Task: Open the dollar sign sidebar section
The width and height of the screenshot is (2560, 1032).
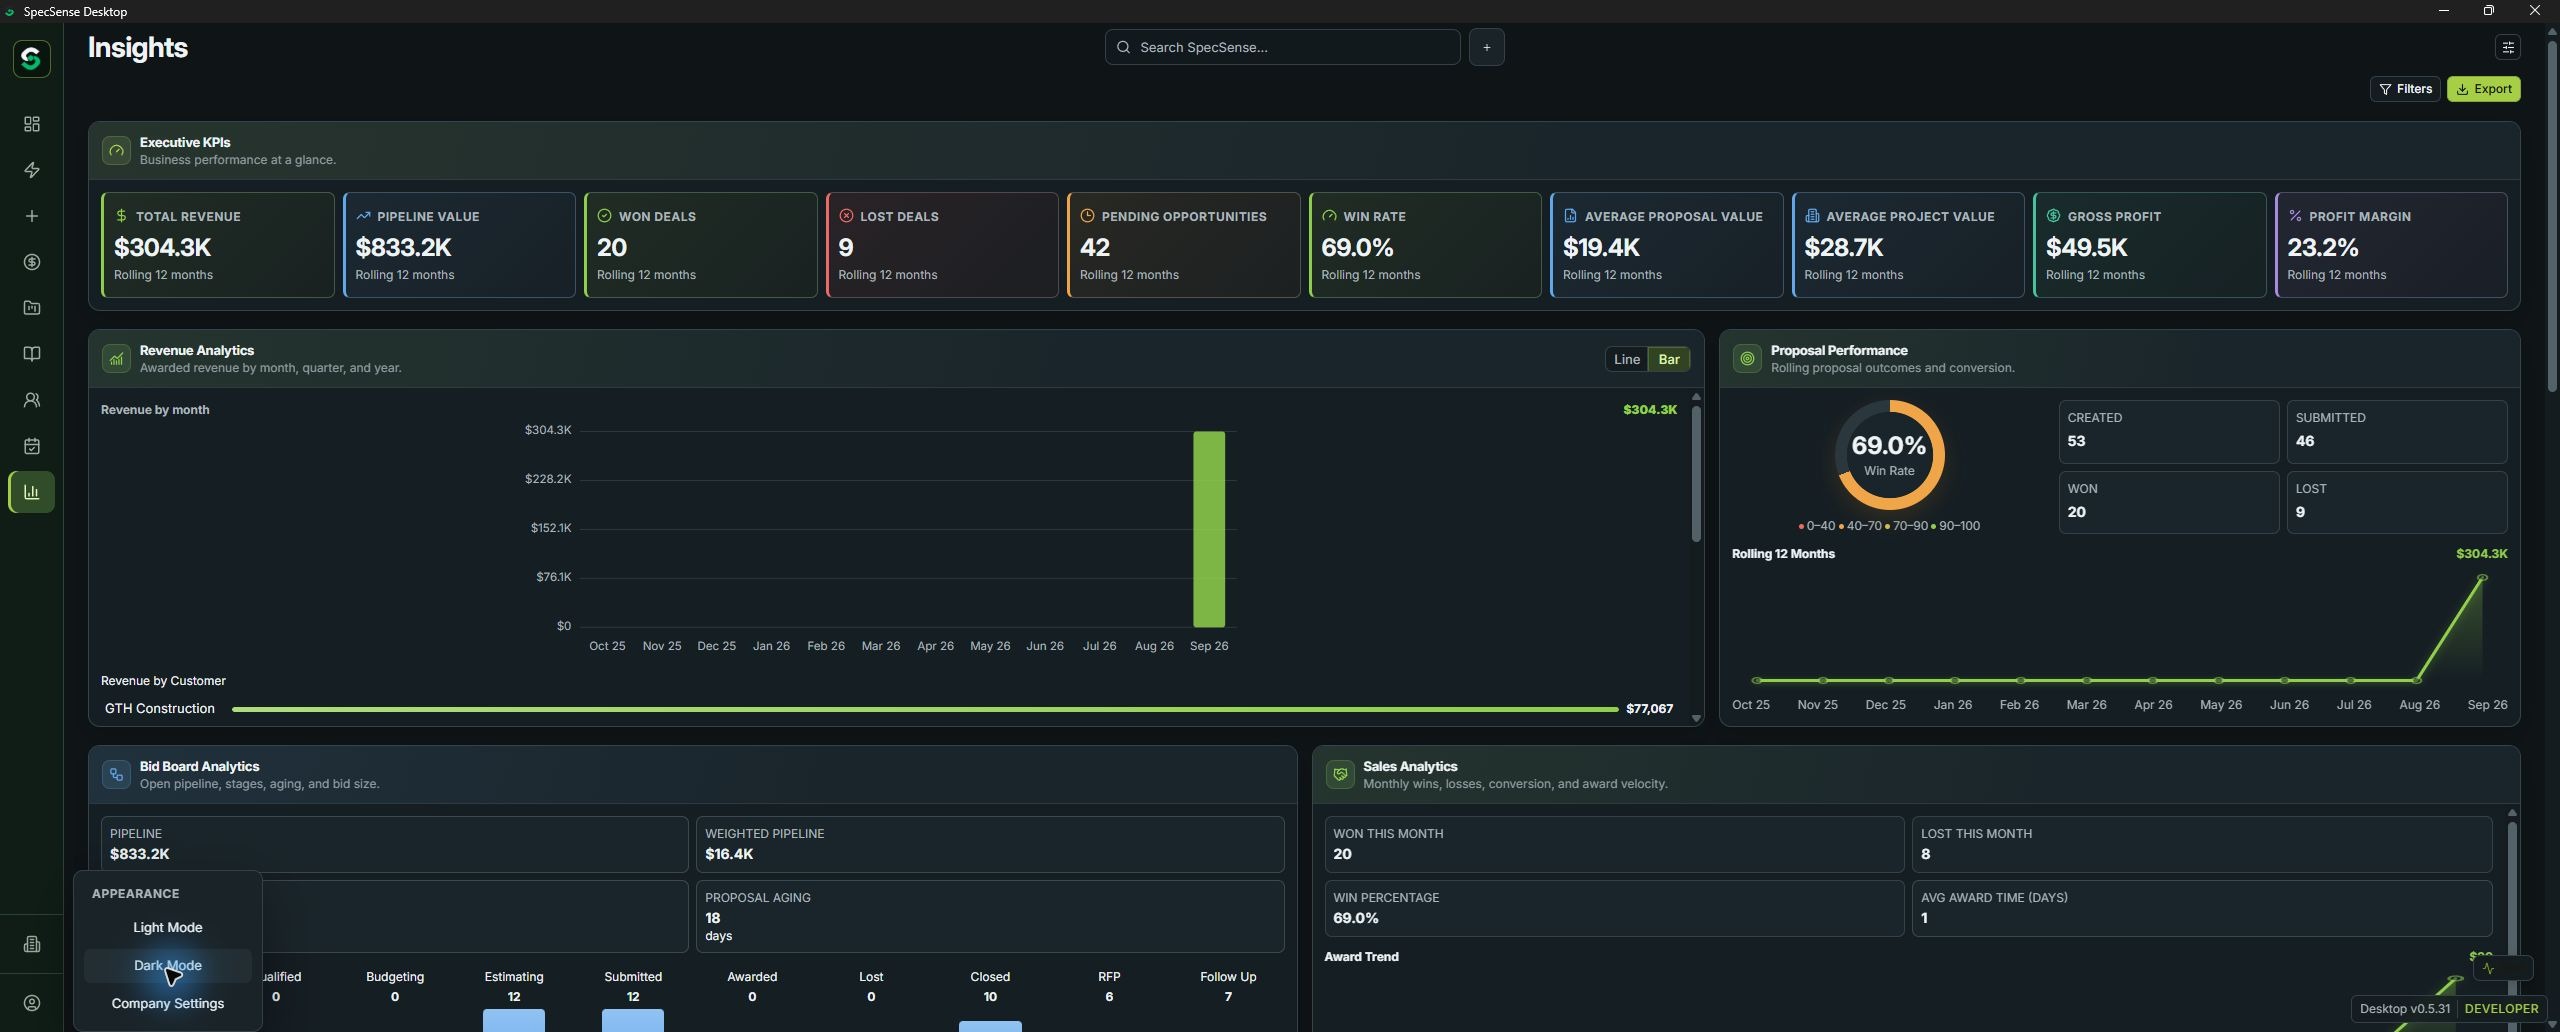Action: [x=32, y=262]
